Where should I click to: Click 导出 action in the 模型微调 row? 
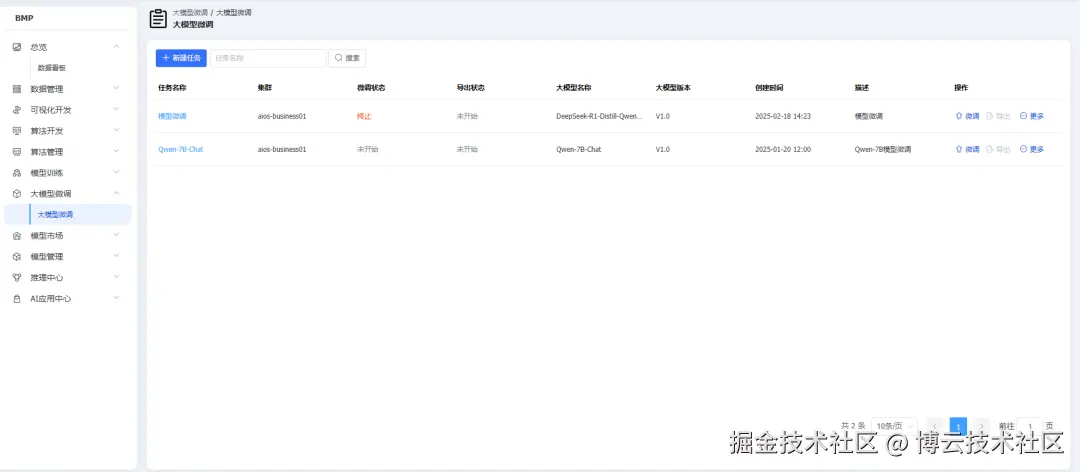pos(999,116)
